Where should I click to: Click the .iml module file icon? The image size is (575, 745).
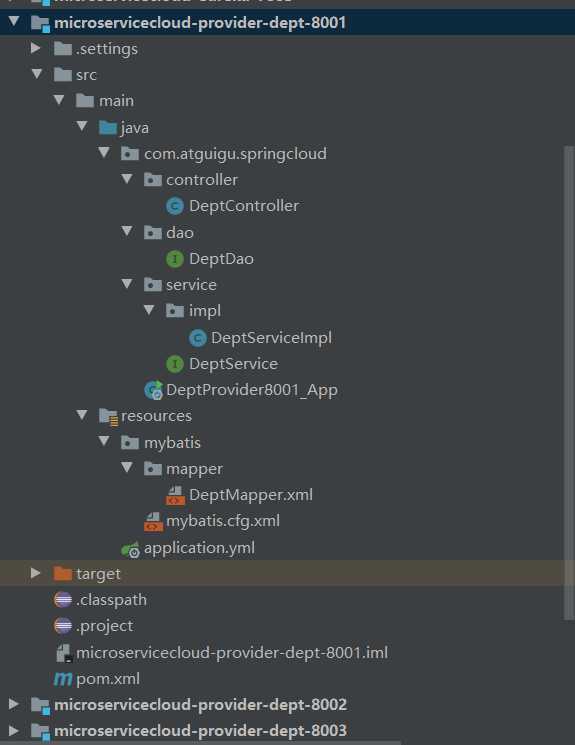pos(64,653)
